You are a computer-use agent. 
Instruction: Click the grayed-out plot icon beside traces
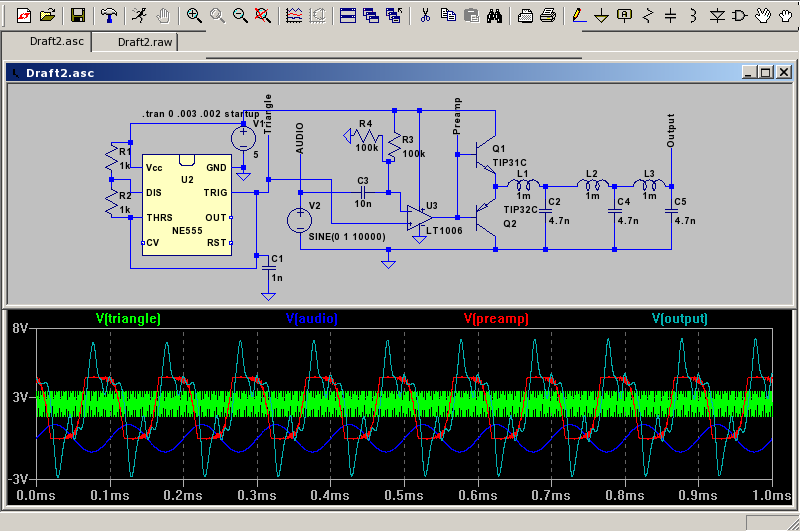click(317, 16)
